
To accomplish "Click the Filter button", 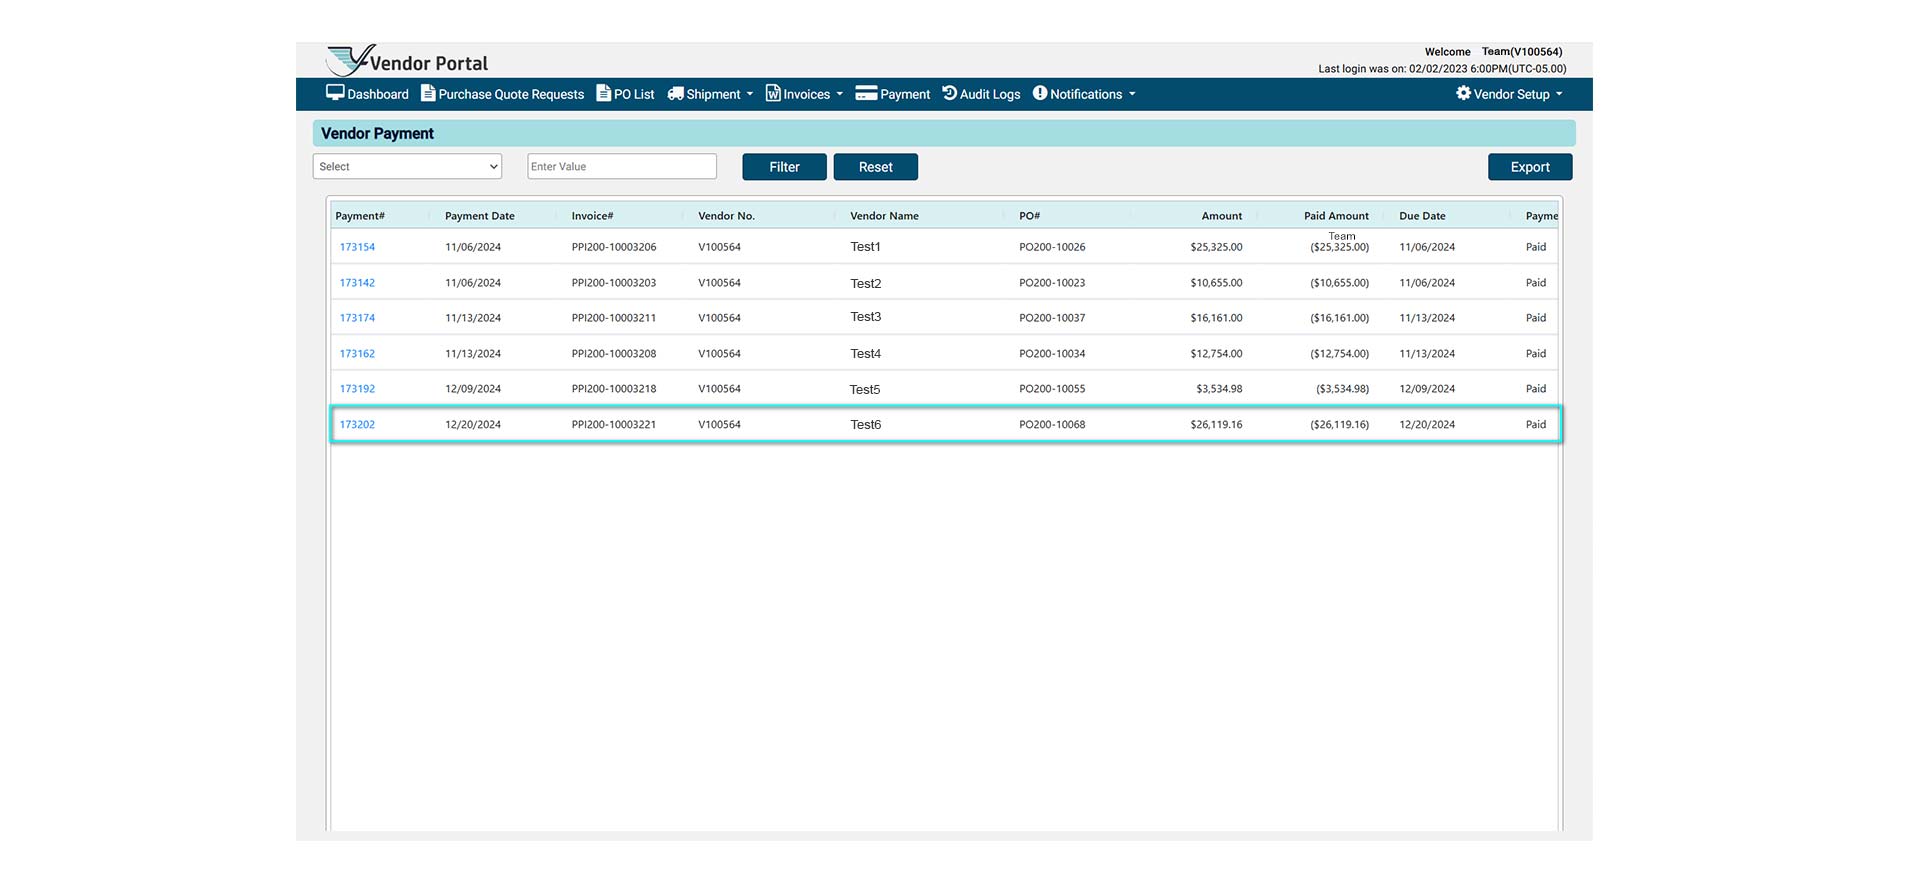I will tap(784, 167).
